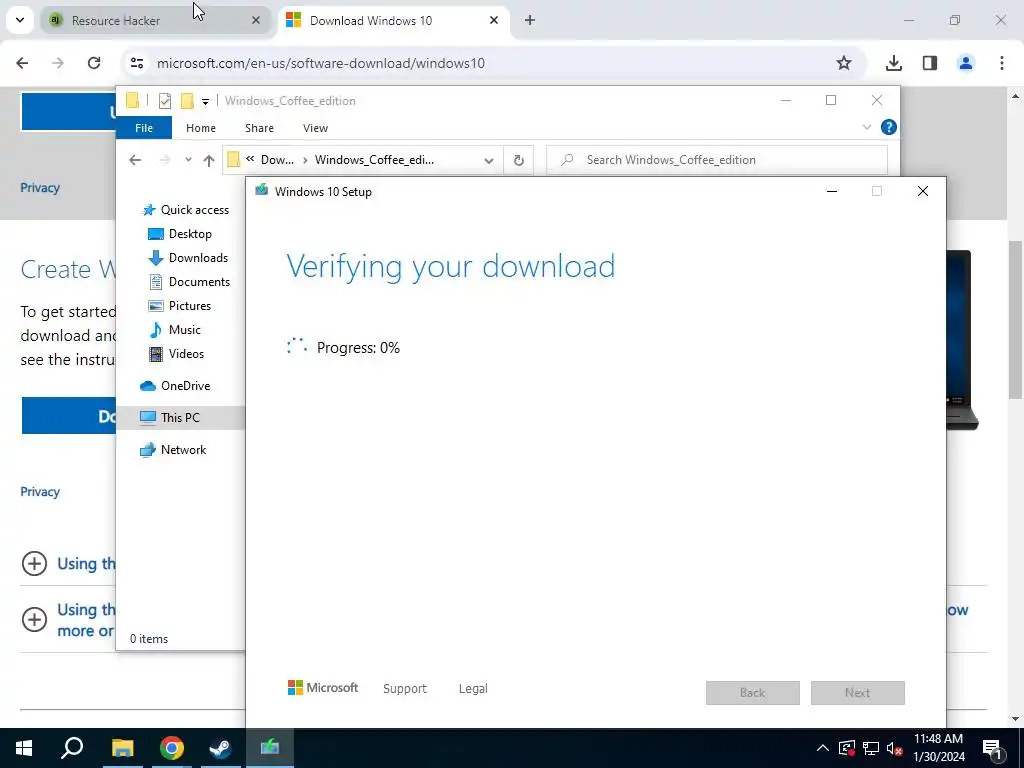Open the File menu in Explorer
This screenshot has width=1024, height=768.
[x=144, y=128]
